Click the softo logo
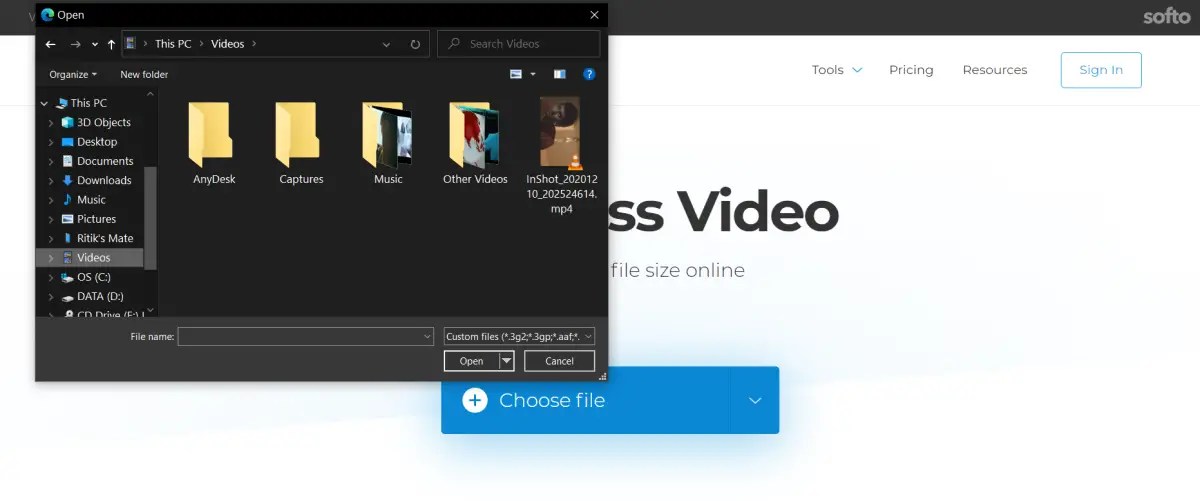Viewport: 1200px width, 501px height. coord(1167,16)
